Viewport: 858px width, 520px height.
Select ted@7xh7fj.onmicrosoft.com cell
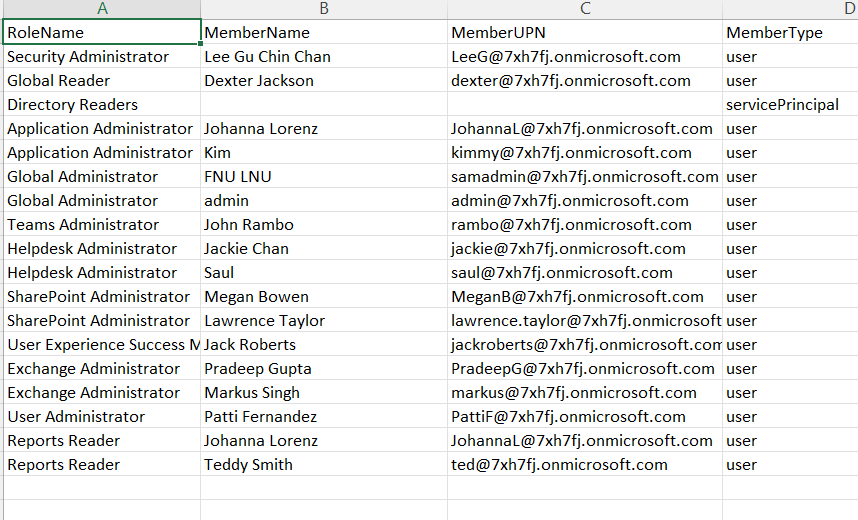(x=585, y=465)
